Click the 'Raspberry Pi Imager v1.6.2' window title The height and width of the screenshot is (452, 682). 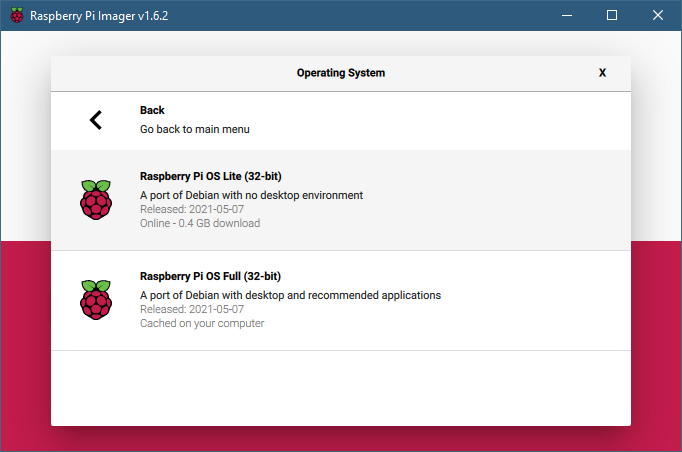[x=99, y=16]
